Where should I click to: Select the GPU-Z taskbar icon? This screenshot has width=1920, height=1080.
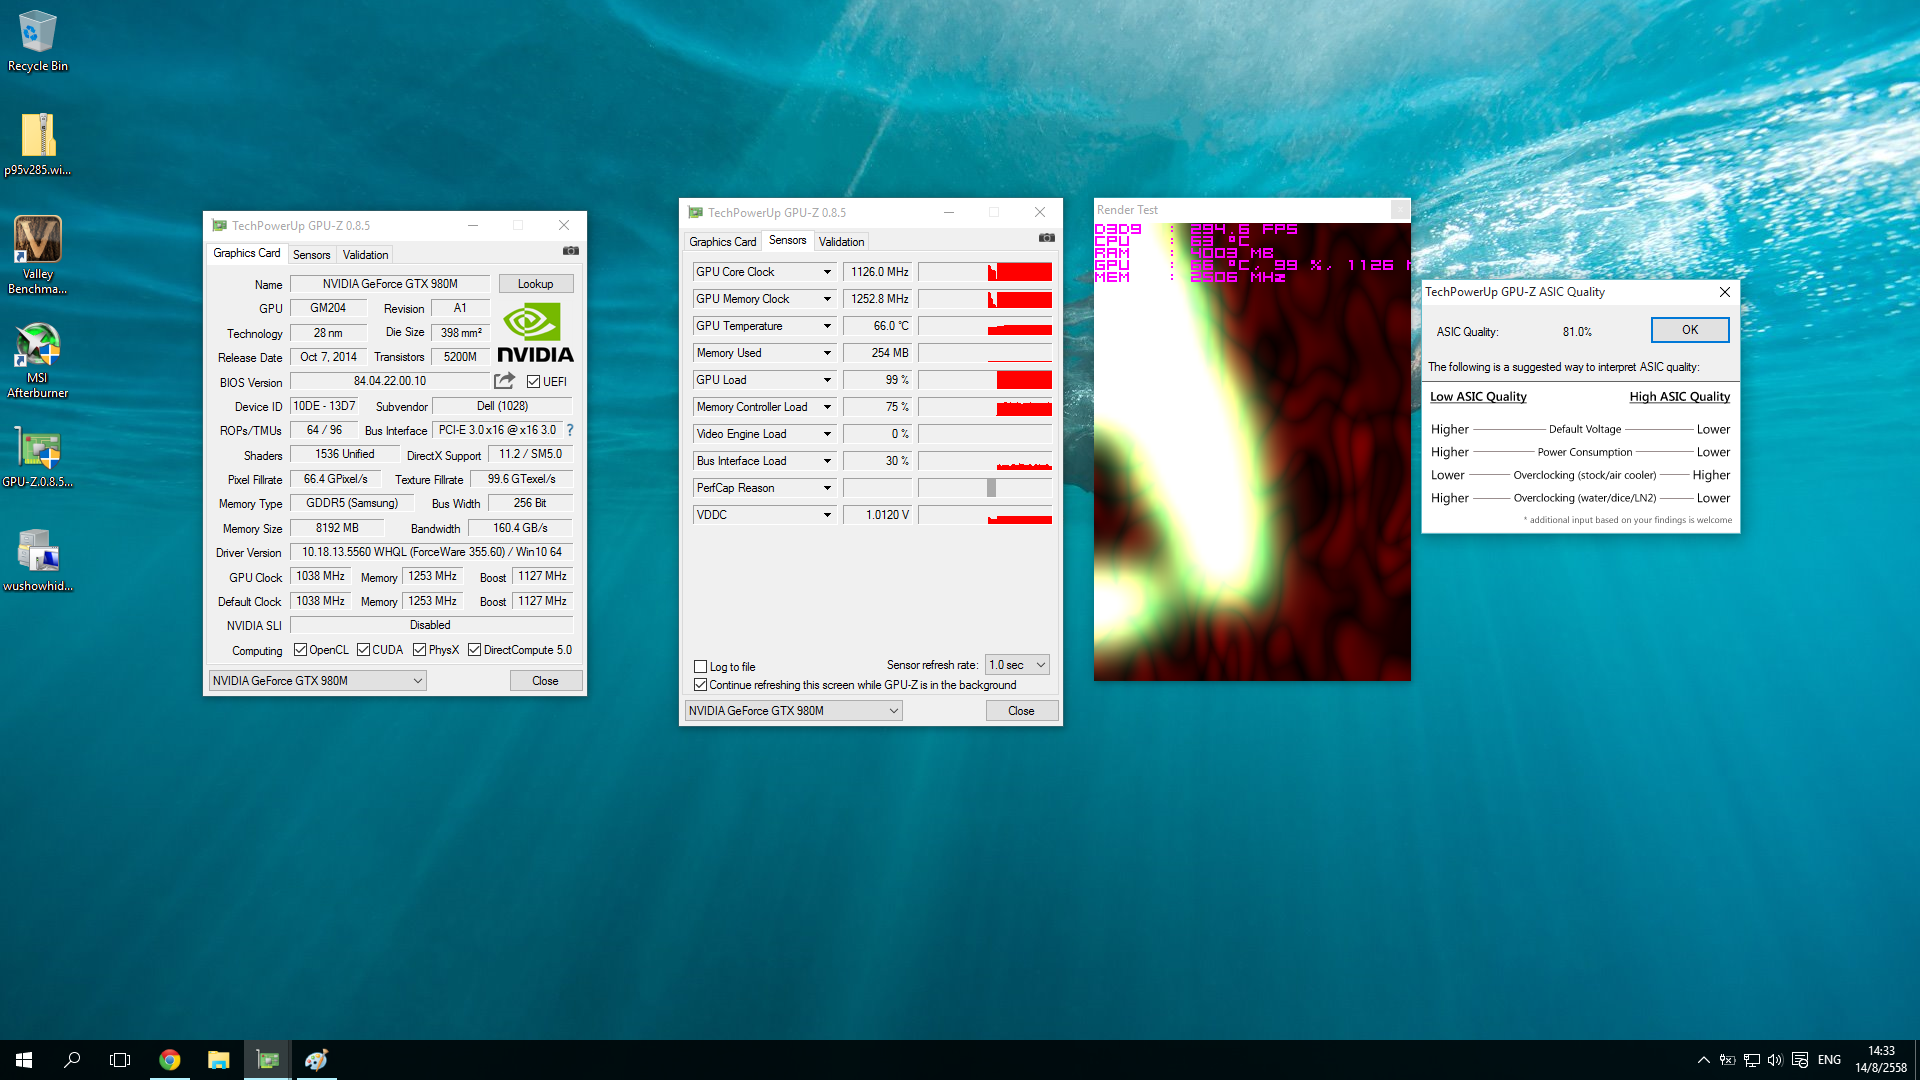pyautogui.click(x=267, y=1060)
